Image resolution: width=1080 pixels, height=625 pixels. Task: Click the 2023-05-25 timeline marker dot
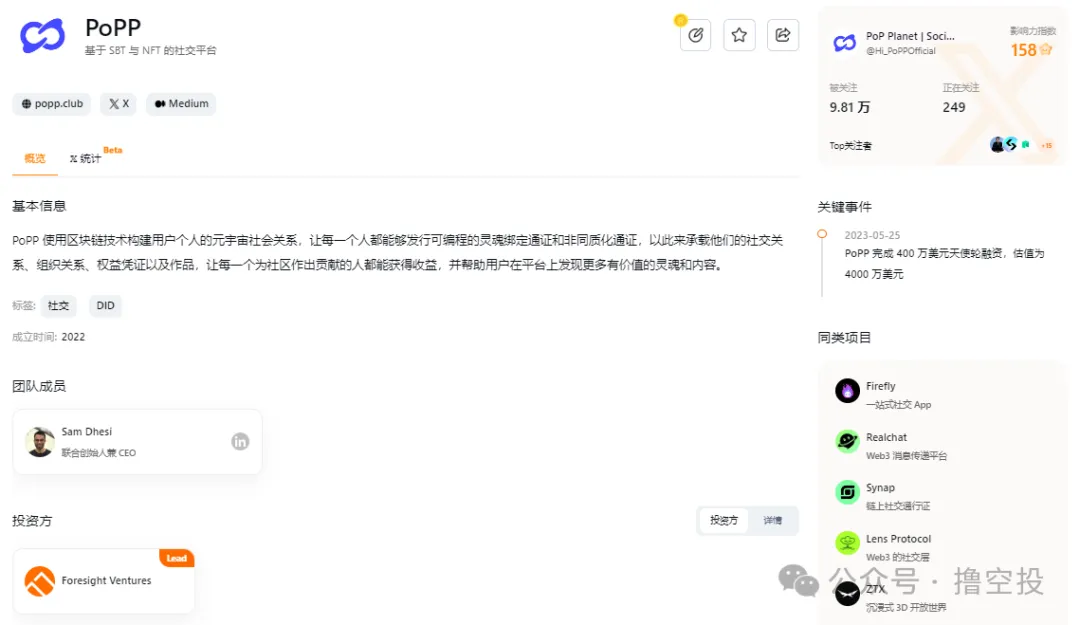[822, 234]
